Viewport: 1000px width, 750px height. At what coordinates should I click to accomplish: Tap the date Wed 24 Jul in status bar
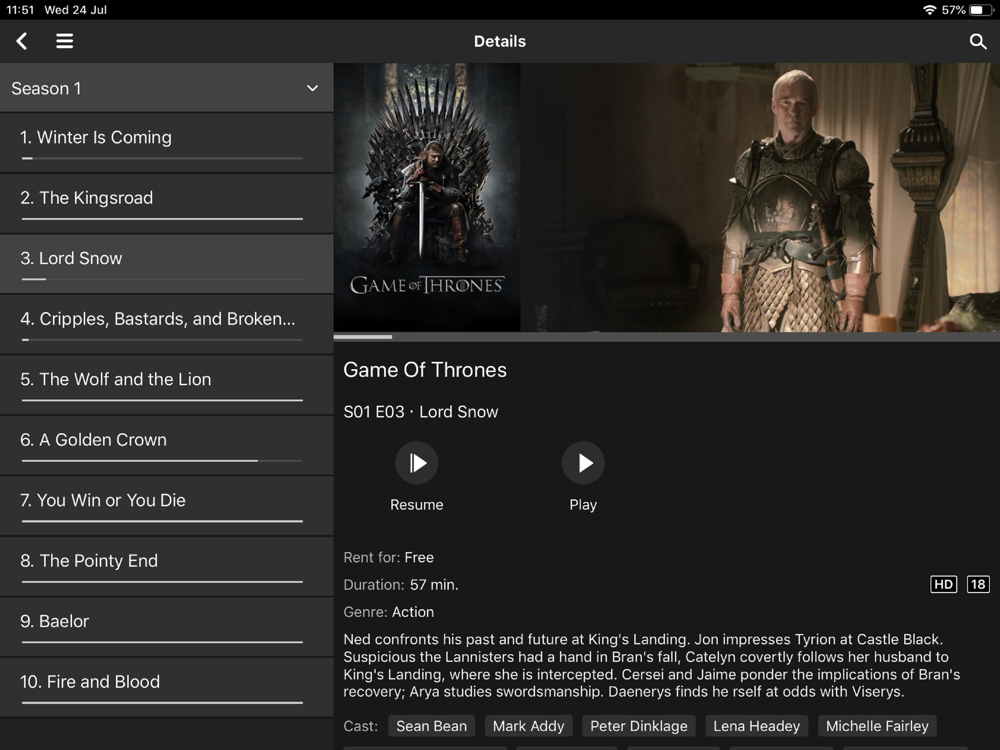click(75, 10)
